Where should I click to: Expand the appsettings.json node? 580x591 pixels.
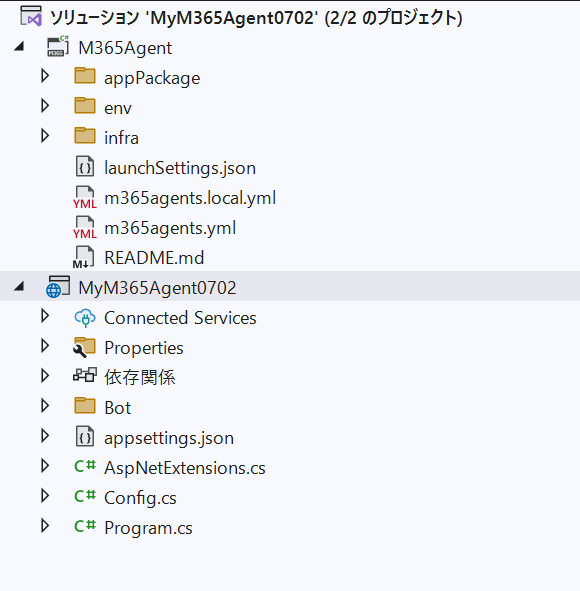point(45,436)
